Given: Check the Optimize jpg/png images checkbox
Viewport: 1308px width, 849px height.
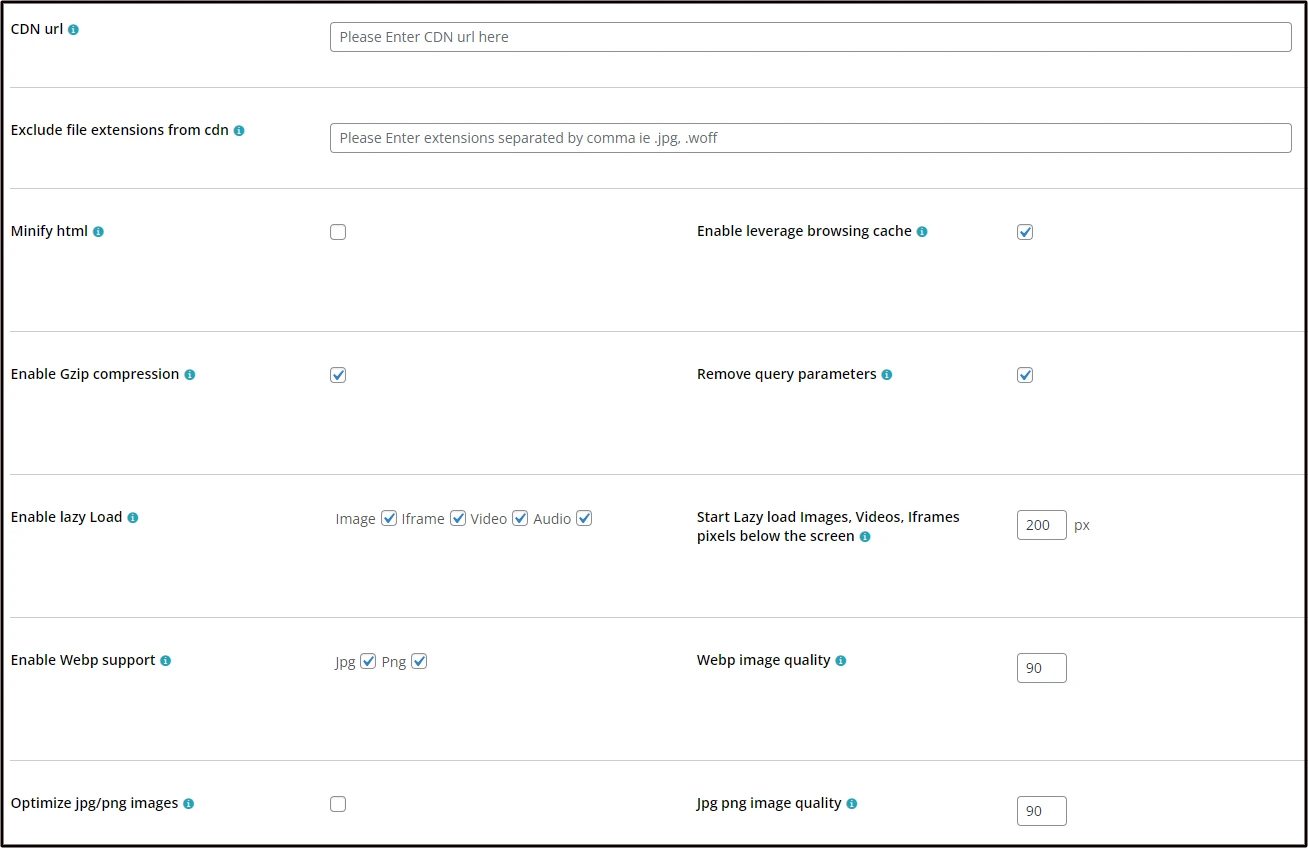Looking at the screenshot, I should (338, 804).
